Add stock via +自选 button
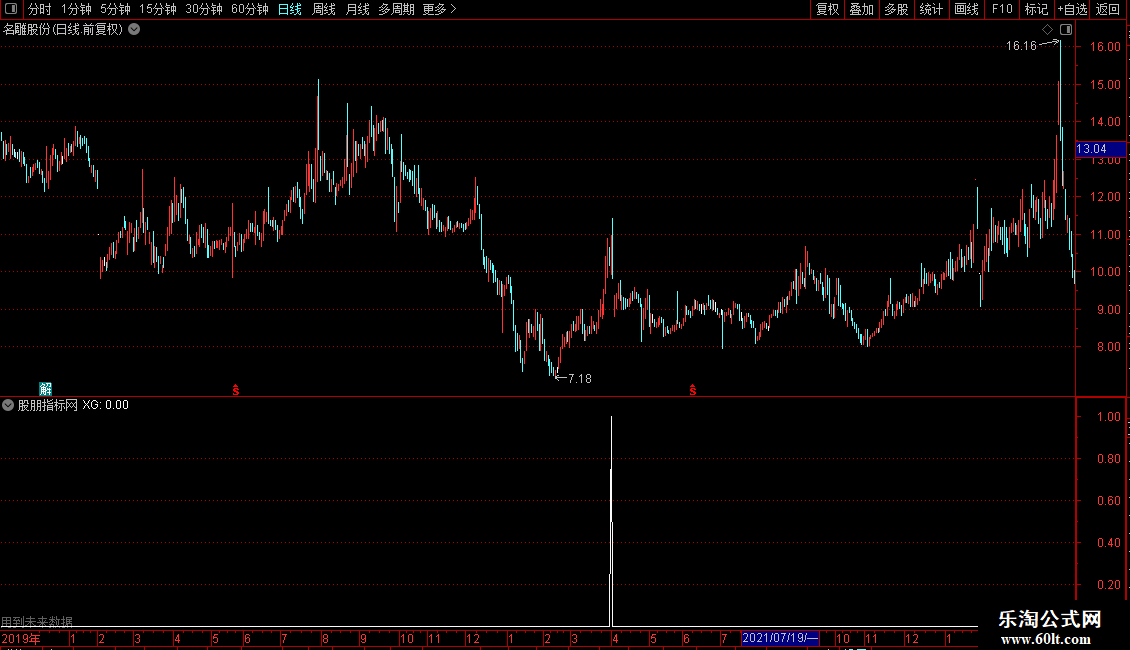 click(1072, 9)
